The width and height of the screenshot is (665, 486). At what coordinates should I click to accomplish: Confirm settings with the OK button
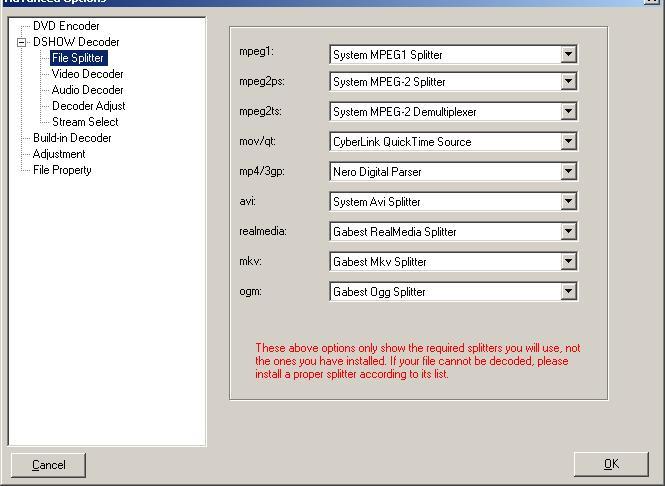click(611, 464)
